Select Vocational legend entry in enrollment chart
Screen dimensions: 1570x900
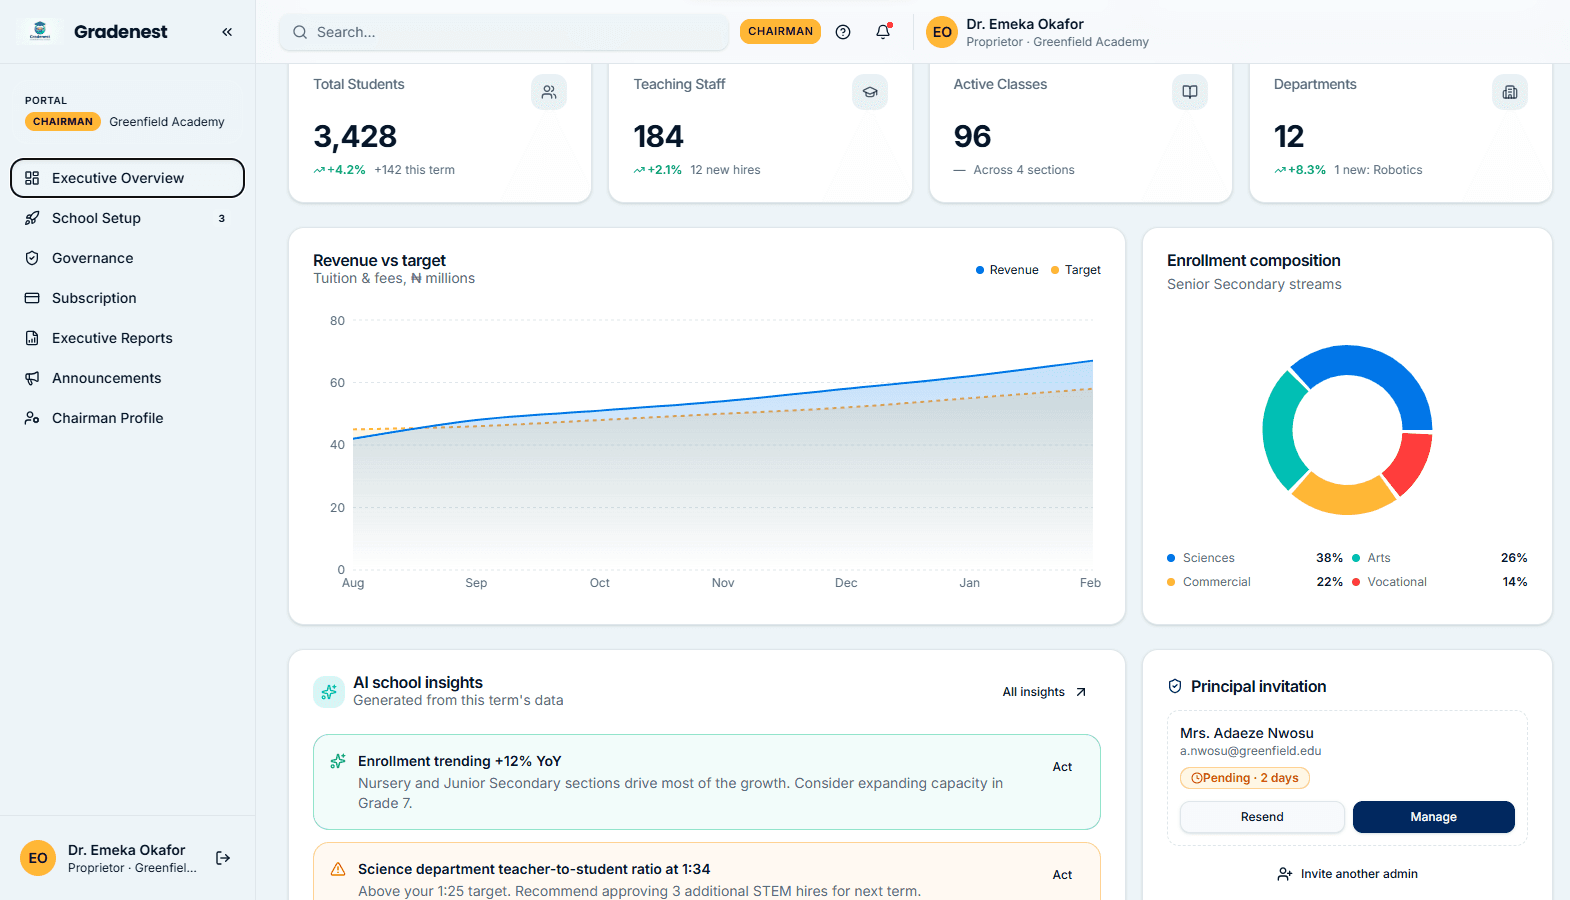click(1439, 582)
